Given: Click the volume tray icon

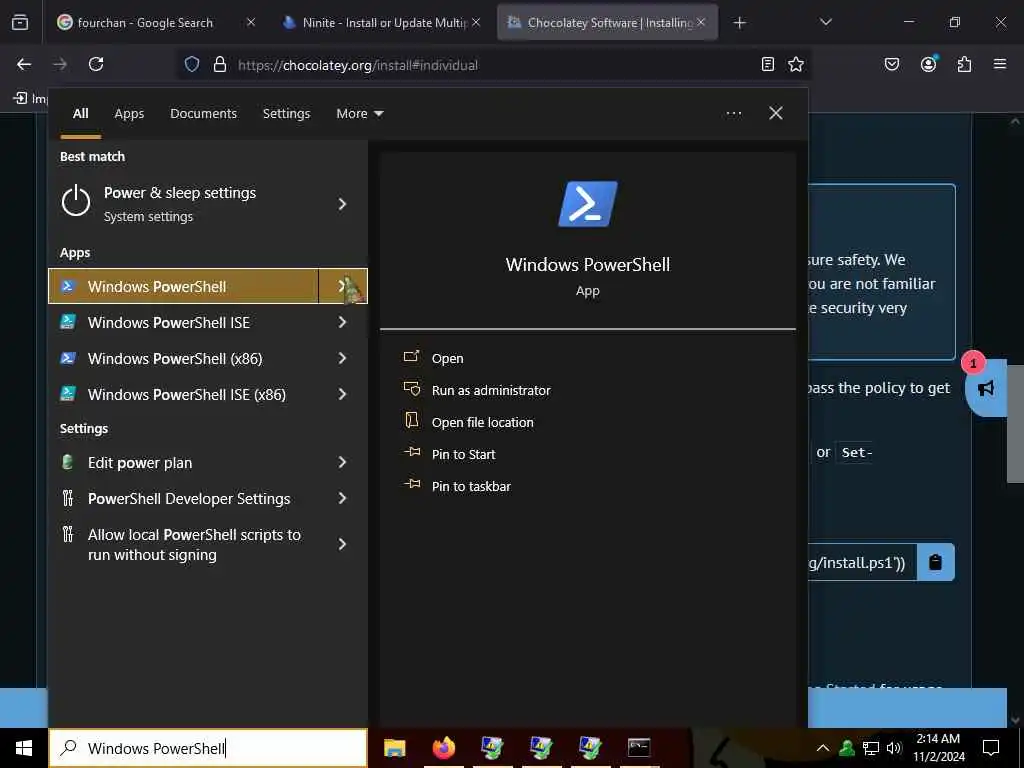Looking at the screenshot, I should (x=894, y=748).
